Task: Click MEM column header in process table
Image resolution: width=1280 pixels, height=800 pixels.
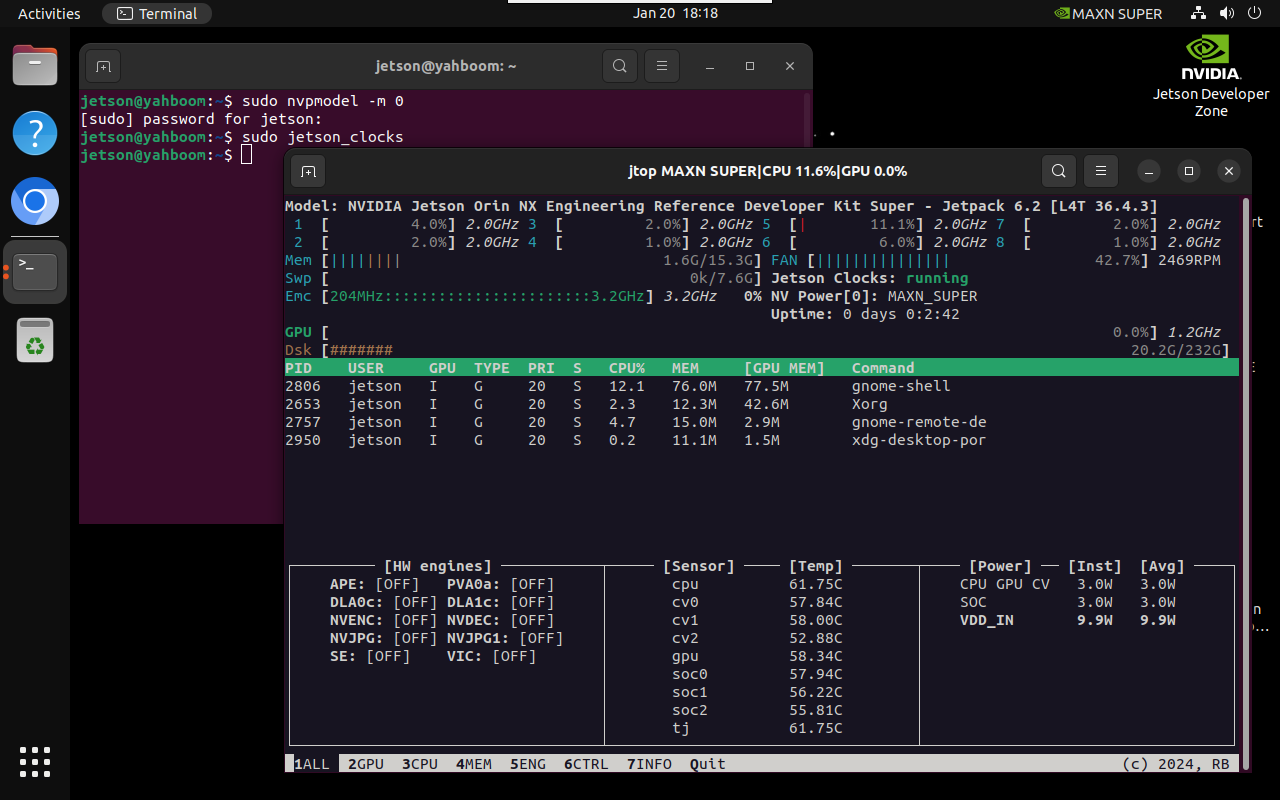Action: point(685,368)
